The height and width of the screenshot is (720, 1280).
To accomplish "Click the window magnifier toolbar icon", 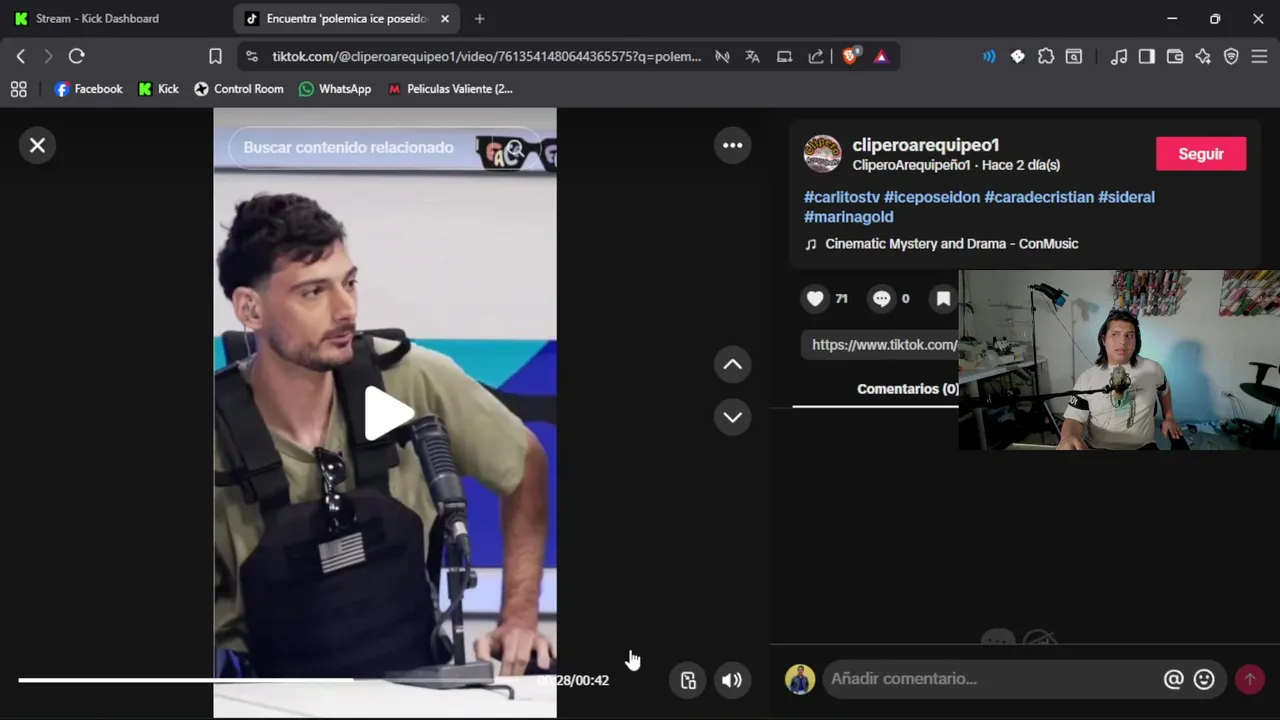I will pyautogui.click(x=1074, y=57).
